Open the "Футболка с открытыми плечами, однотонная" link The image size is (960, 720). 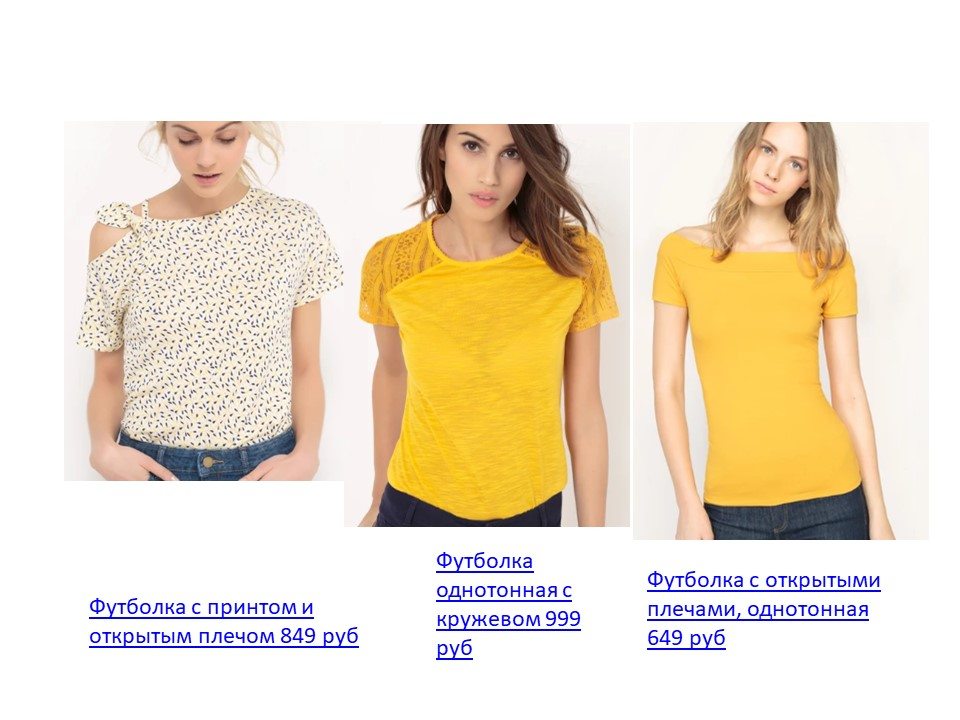763,609
